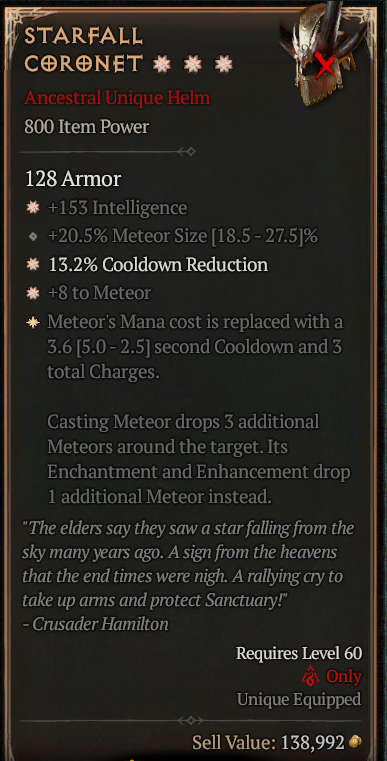The image size is (387, 761).
Task: Click the Requires Level 60 text
Action: tap(299, 653)
